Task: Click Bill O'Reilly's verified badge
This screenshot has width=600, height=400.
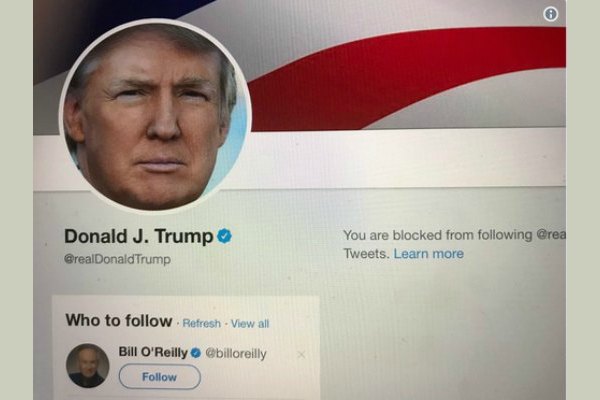Action: (196, 353)
